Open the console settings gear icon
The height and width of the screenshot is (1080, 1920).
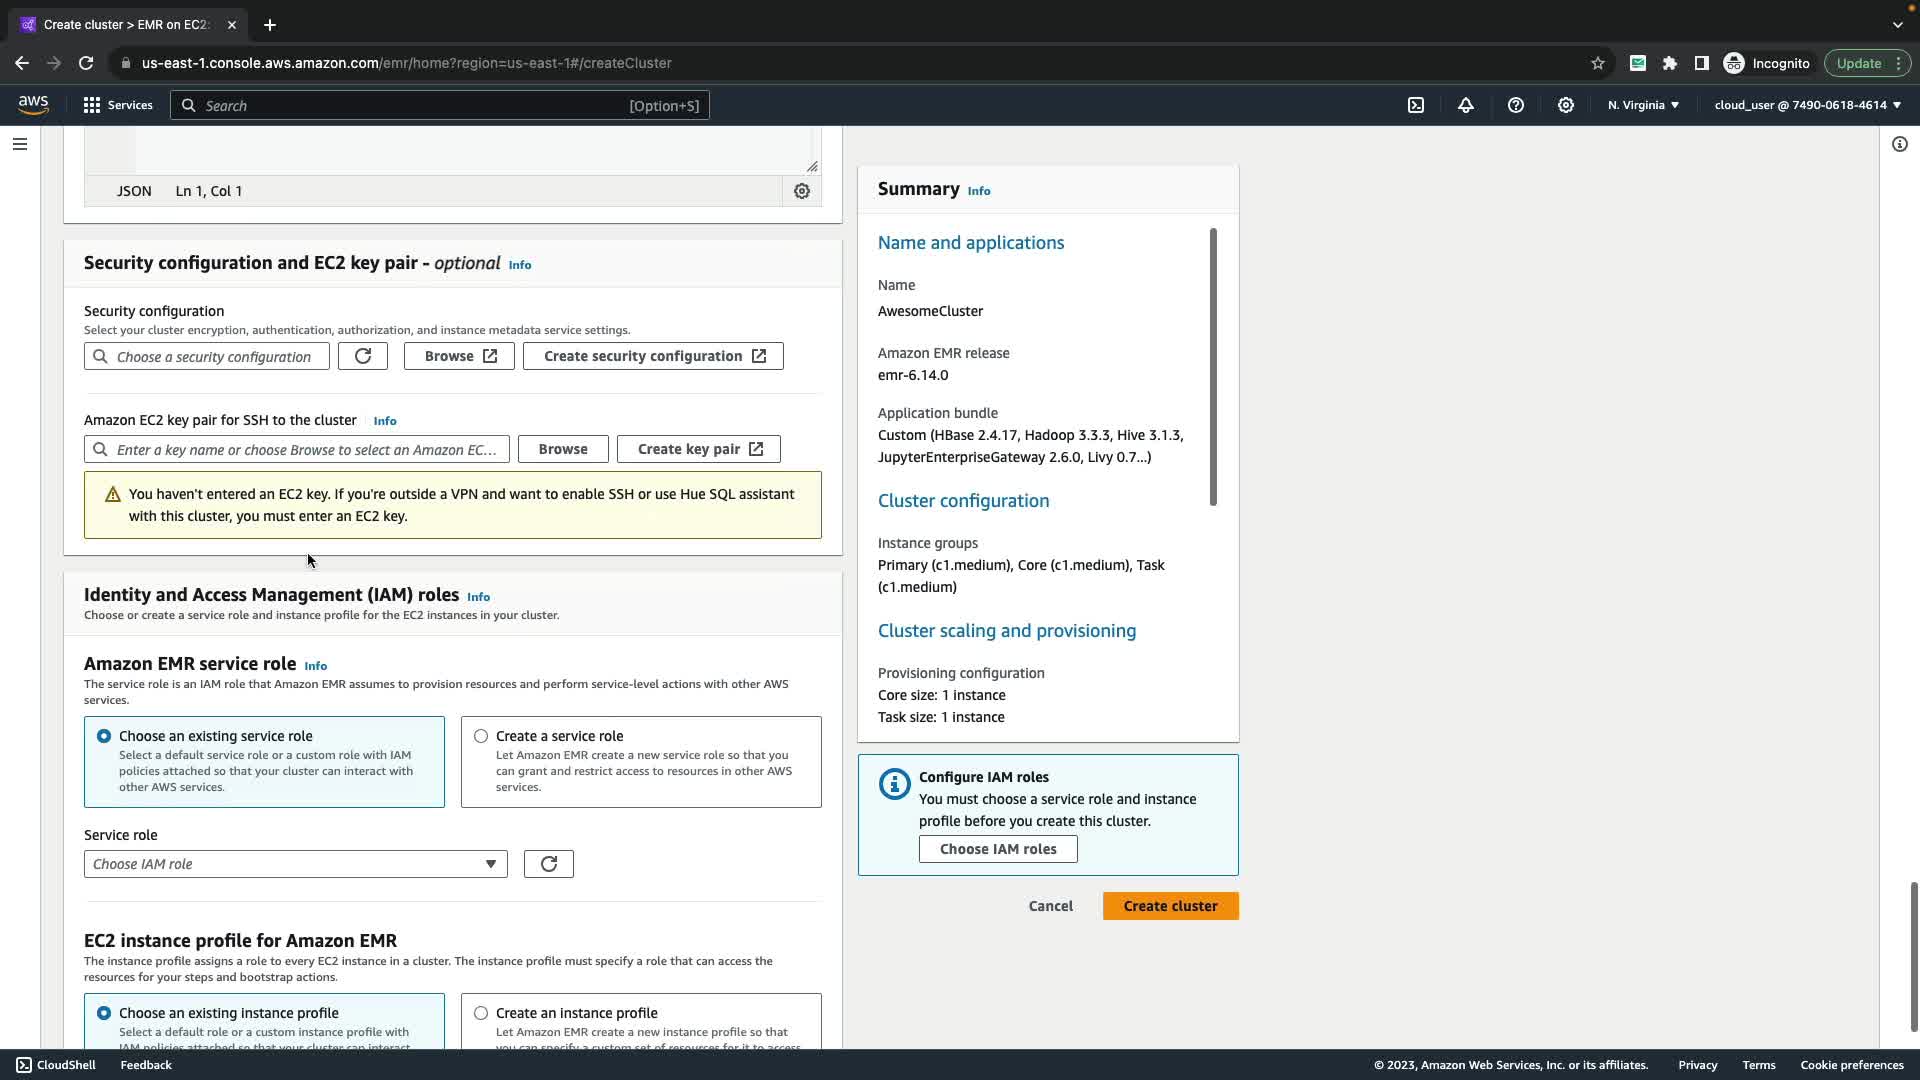(1566, 105)
